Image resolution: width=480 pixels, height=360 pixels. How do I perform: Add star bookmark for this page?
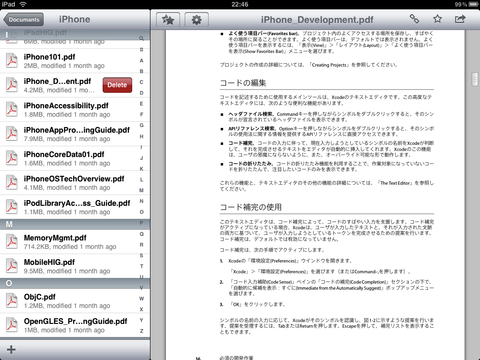(x=437, y=19)
